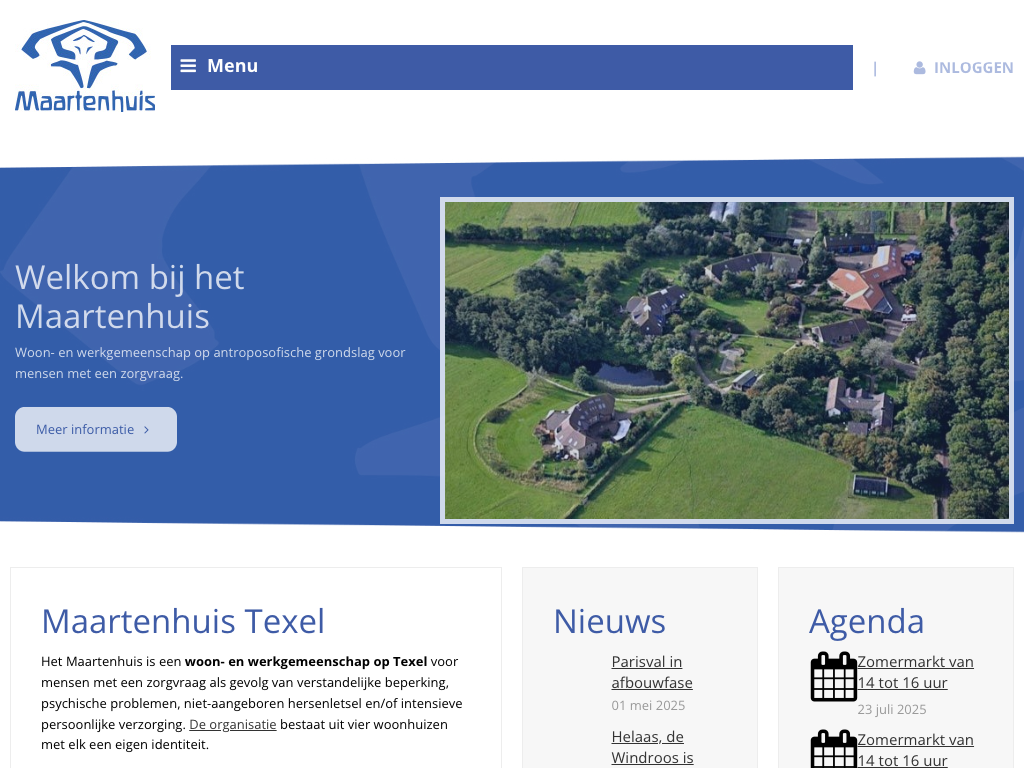
Task: Follow the De organisatie link
Action: (232, 724)
